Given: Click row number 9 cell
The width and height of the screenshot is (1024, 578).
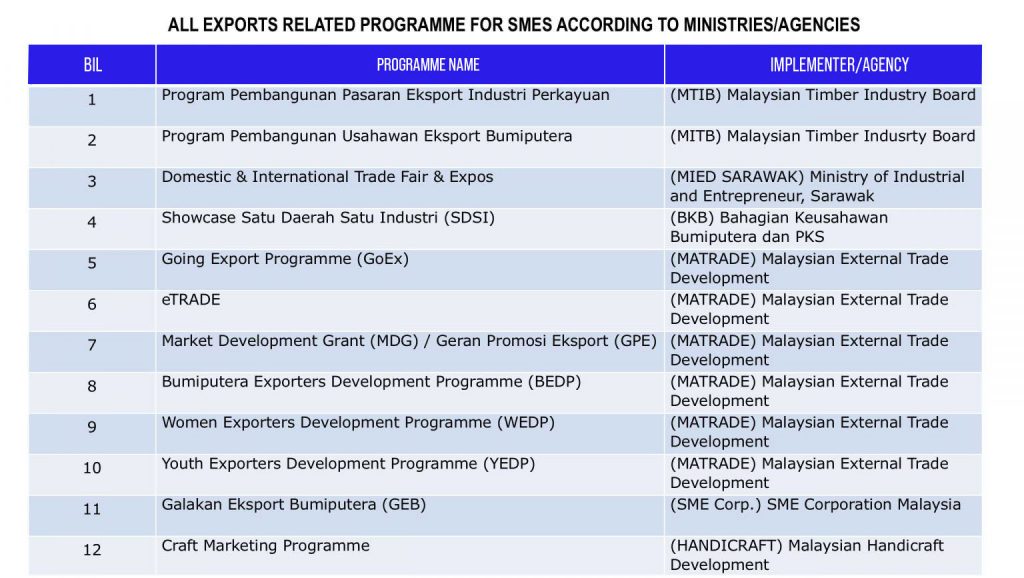Looking at the screenshot, I should [x=92, y=433].
